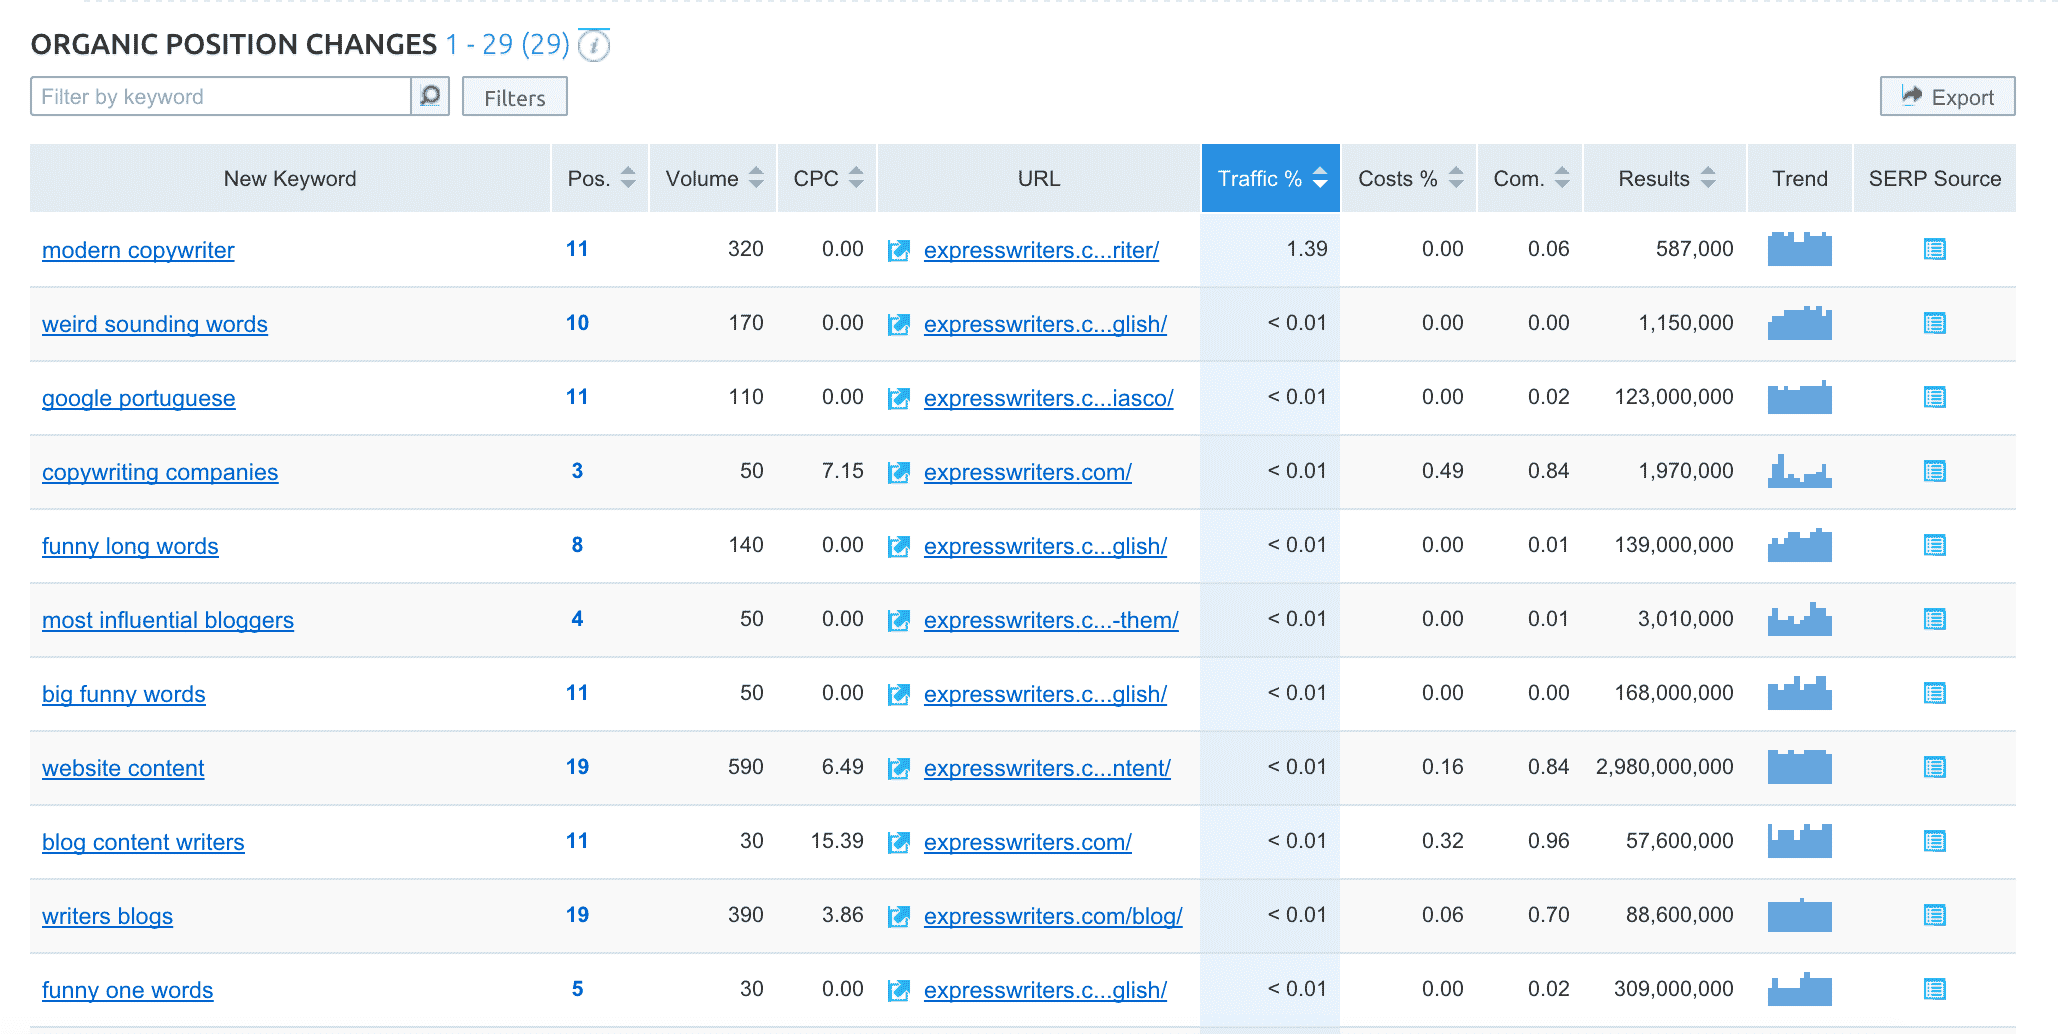Image resolution: width=2062 pixels, height=1034 pixels.
Task: Open SERP source icon for modern copywriter
Action: (1934, 250)
